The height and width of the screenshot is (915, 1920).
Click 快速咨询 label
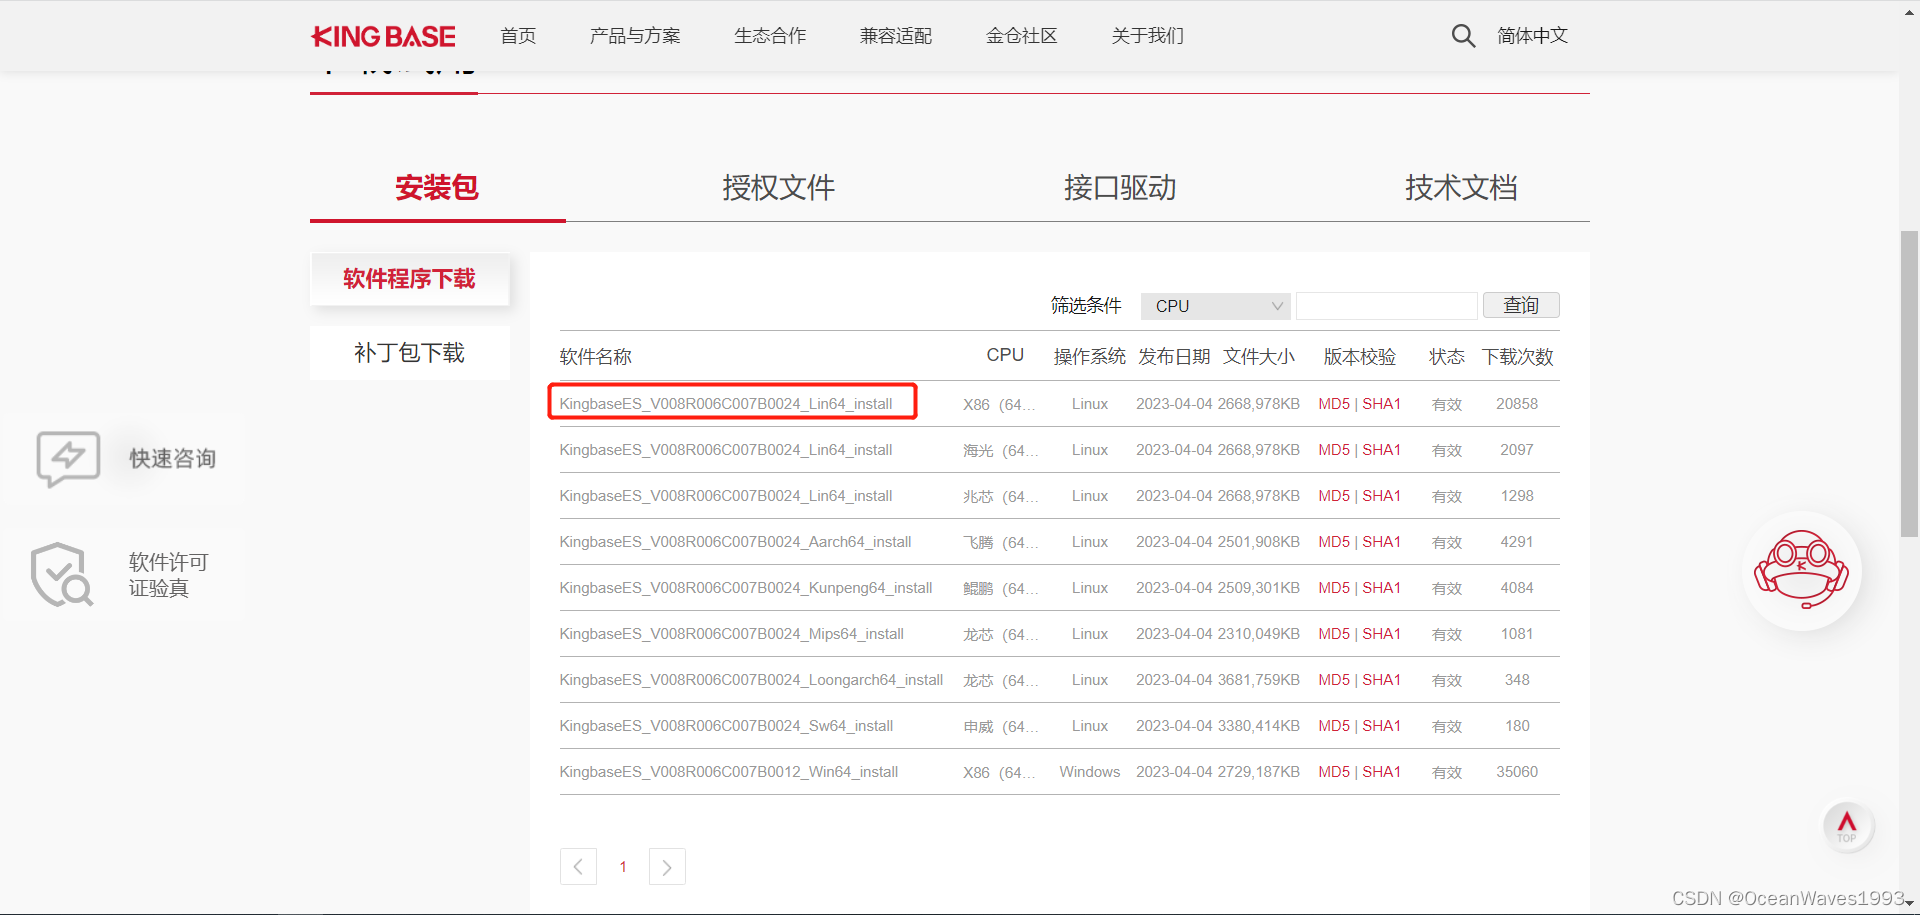172,459
